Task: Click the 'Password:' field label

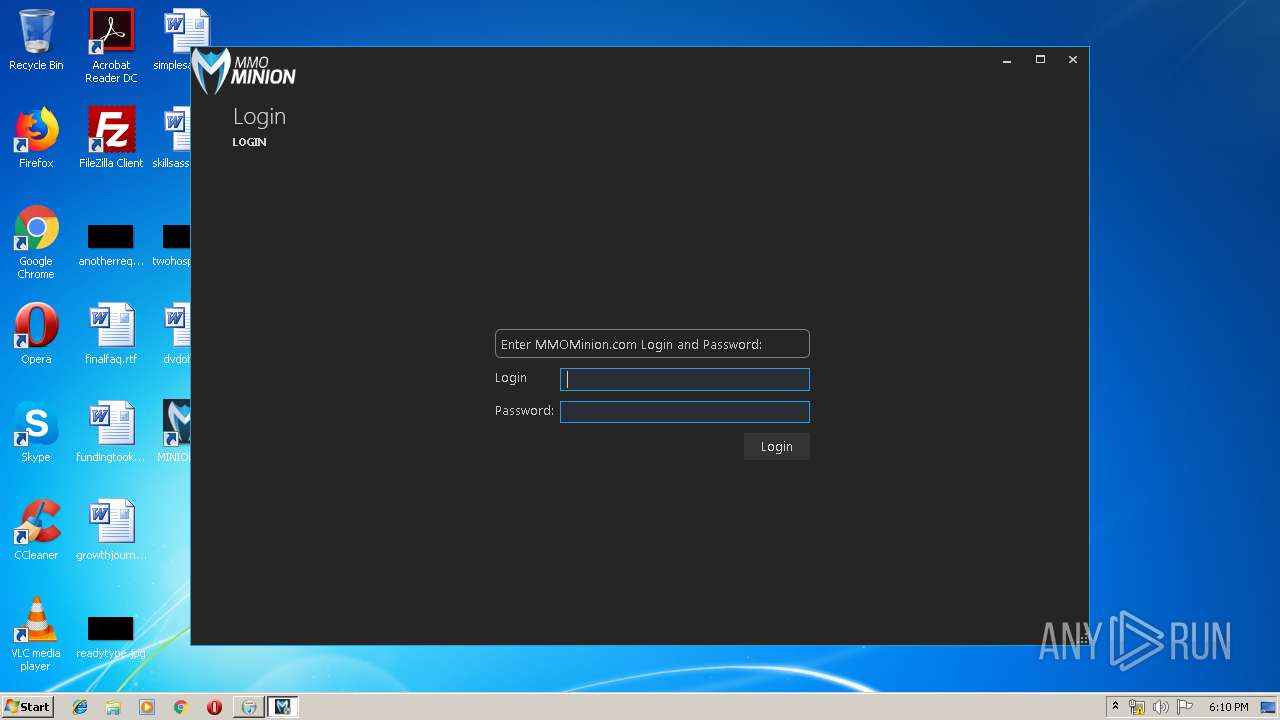Action: click(x=524, y=410)
